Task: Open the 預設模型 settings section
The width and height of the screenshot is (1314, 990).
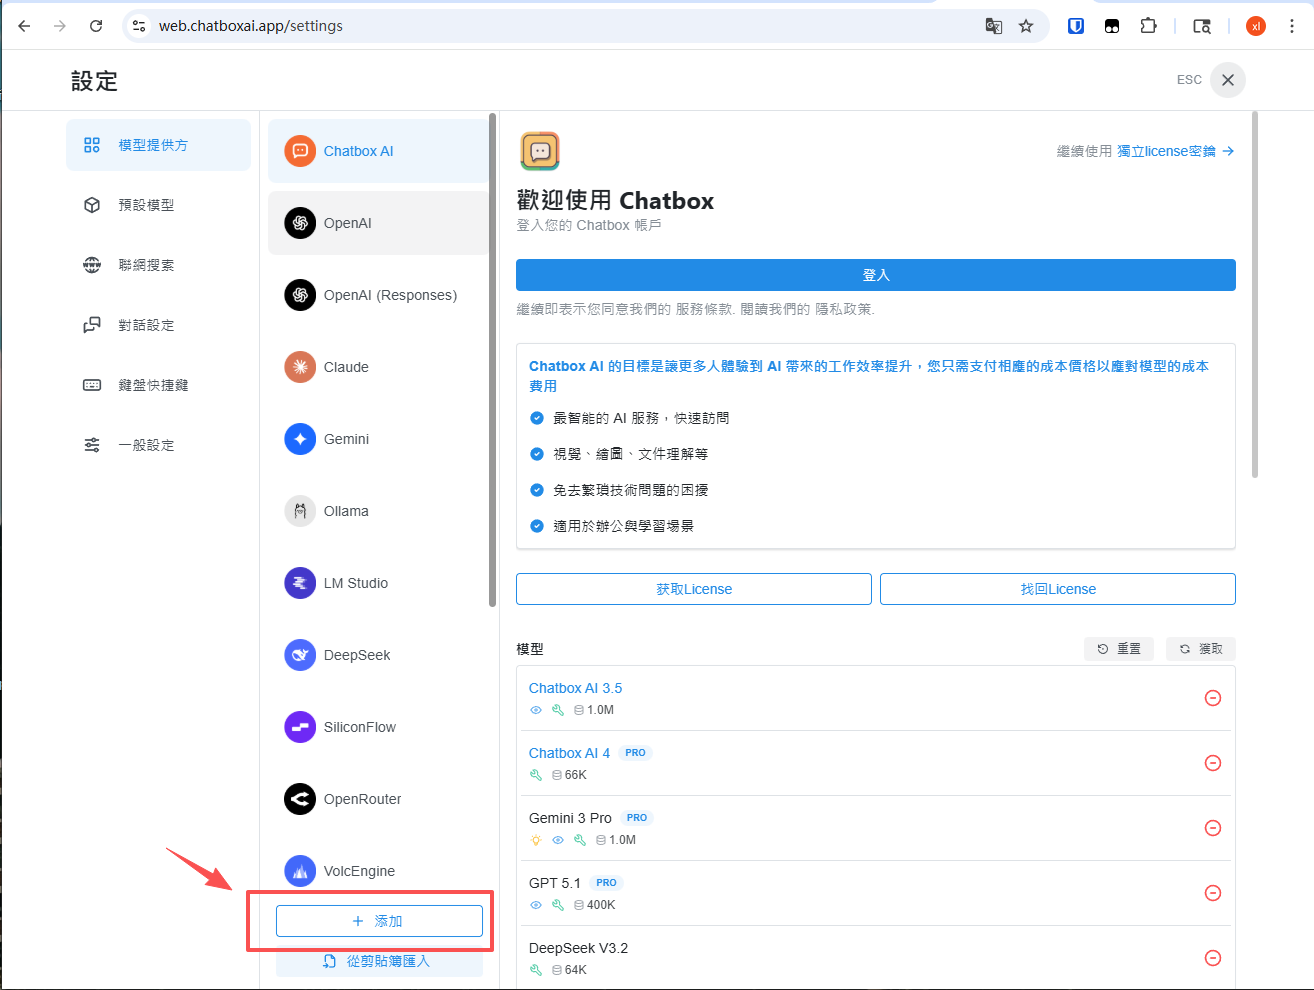Action: 158,205
